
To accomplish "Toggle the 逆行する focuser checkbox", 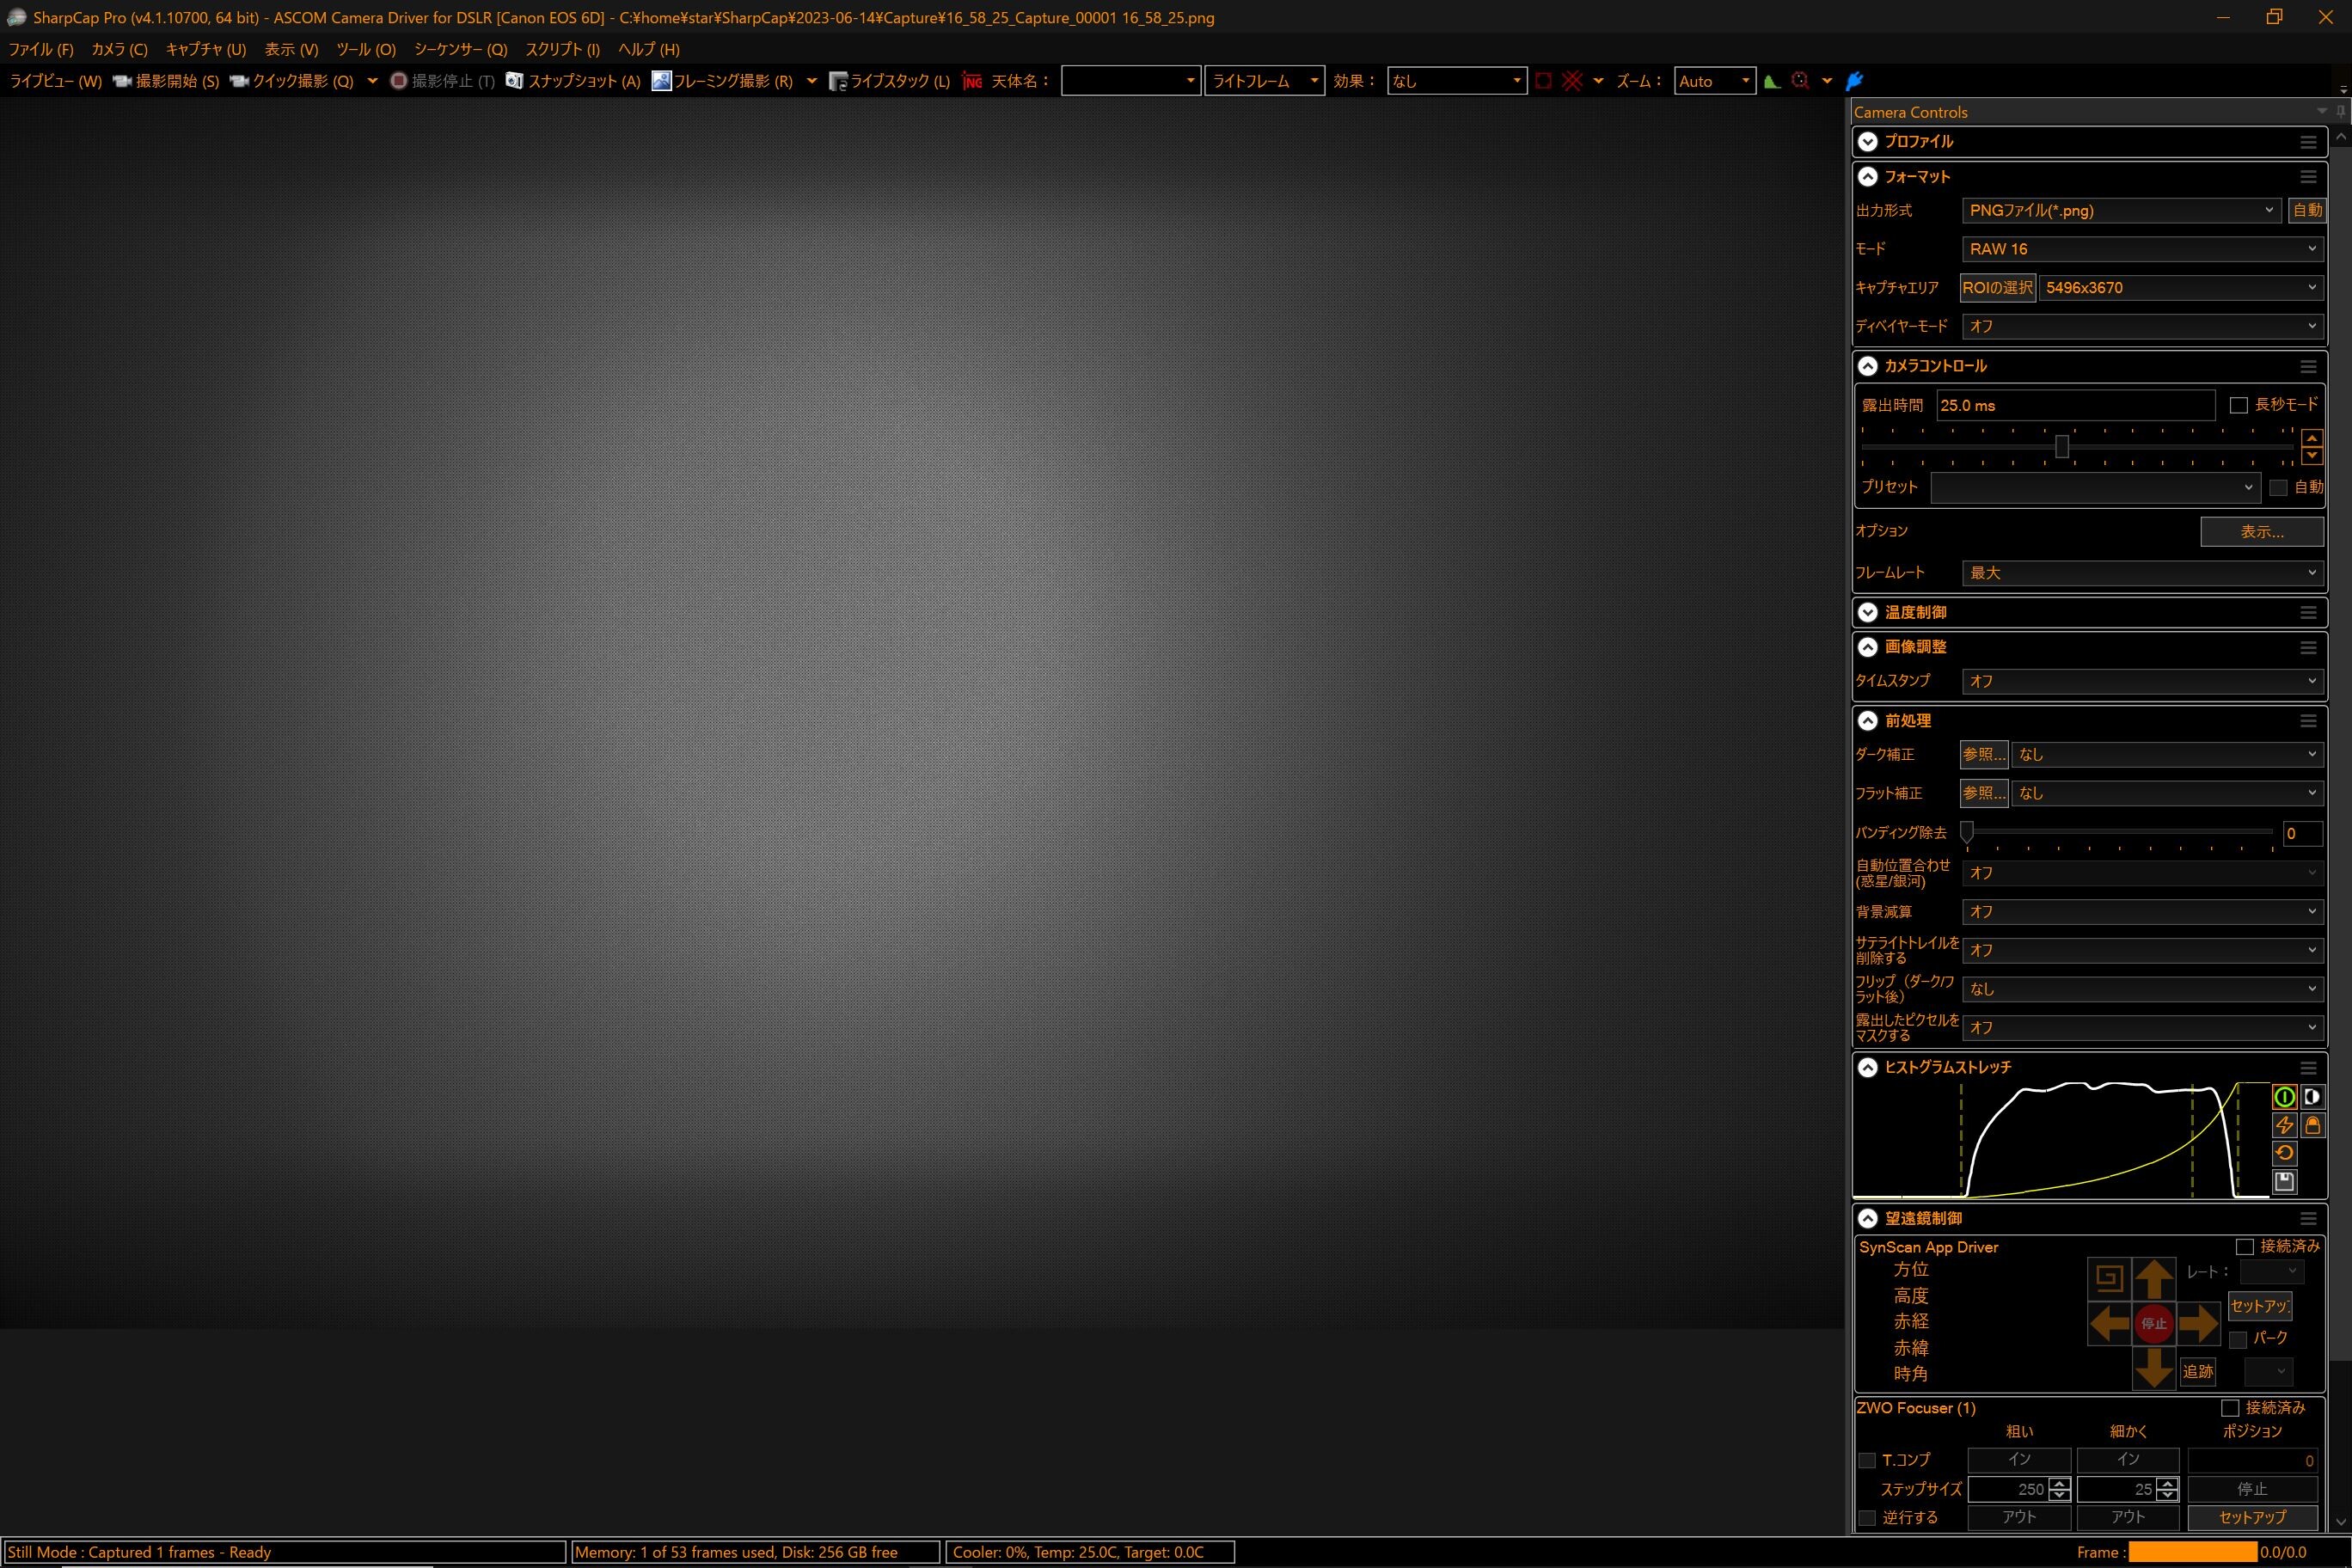I will click(x=1866, y=1518).
